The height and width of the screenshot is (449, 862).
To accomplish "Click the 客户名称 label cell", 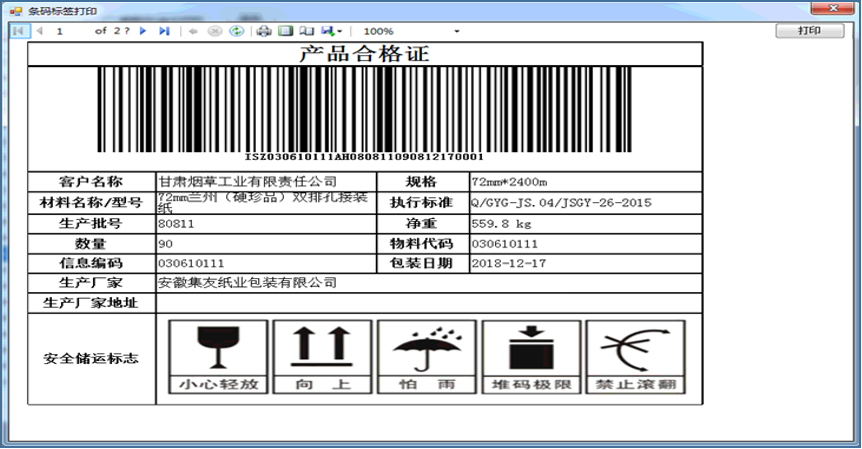I will click(91, 182).
